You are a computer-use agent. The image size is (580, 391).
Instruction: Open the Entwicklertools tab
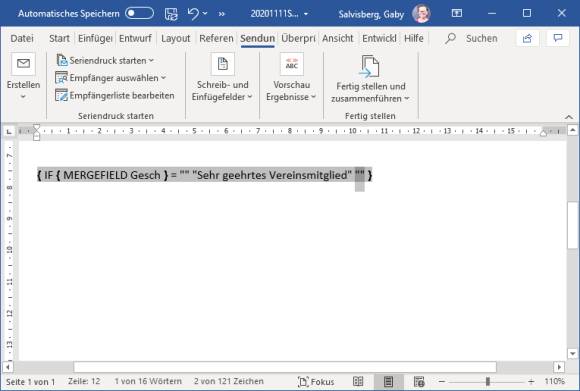pyautogui.click(x=379, y=38)
